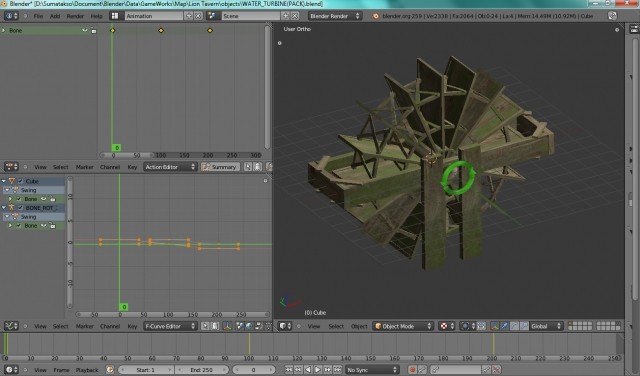Play the animation in reverse
This screenshot has width=640, height=376.
click(308, 369)
